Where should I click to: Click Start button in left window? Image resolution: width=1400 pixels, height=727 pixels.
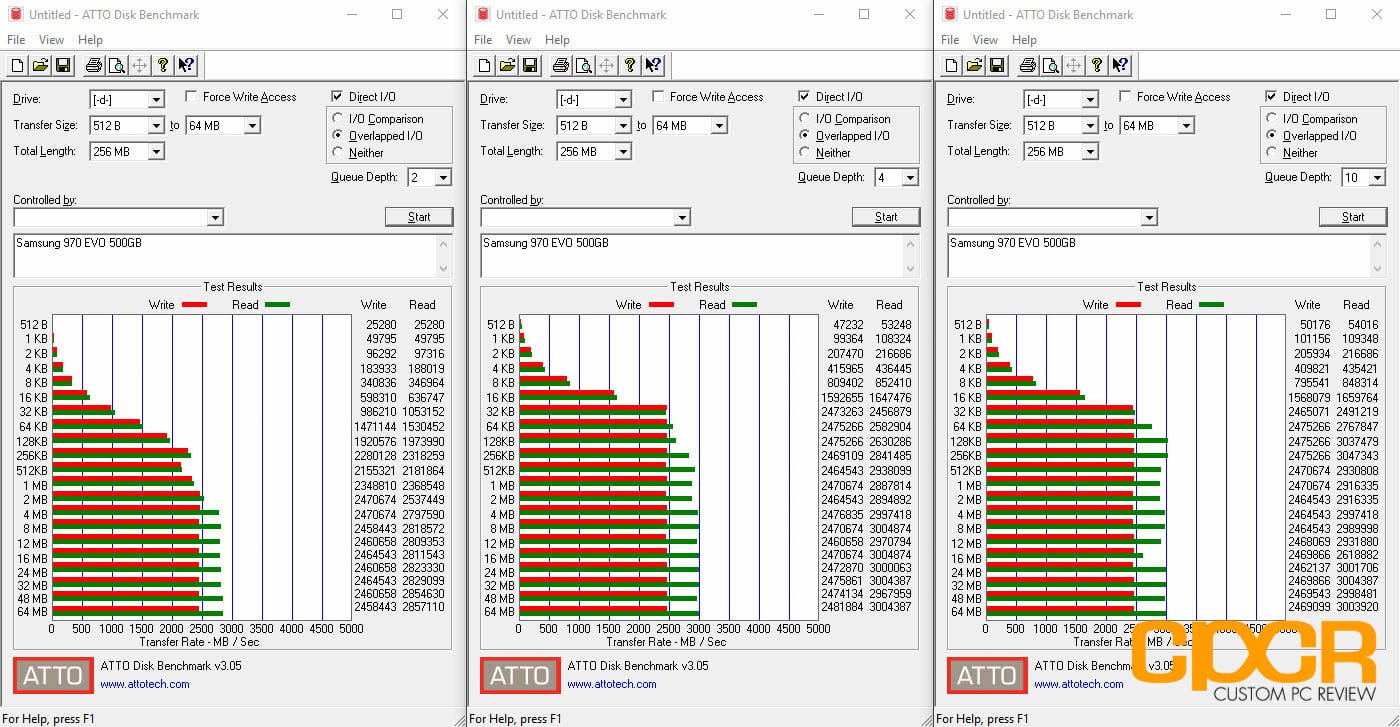click(x=419, y=217)
